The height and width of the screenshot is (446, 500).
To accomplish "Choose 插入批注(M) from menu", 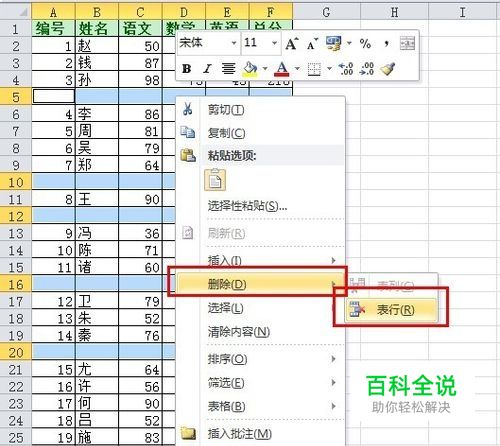I will 261,434.
